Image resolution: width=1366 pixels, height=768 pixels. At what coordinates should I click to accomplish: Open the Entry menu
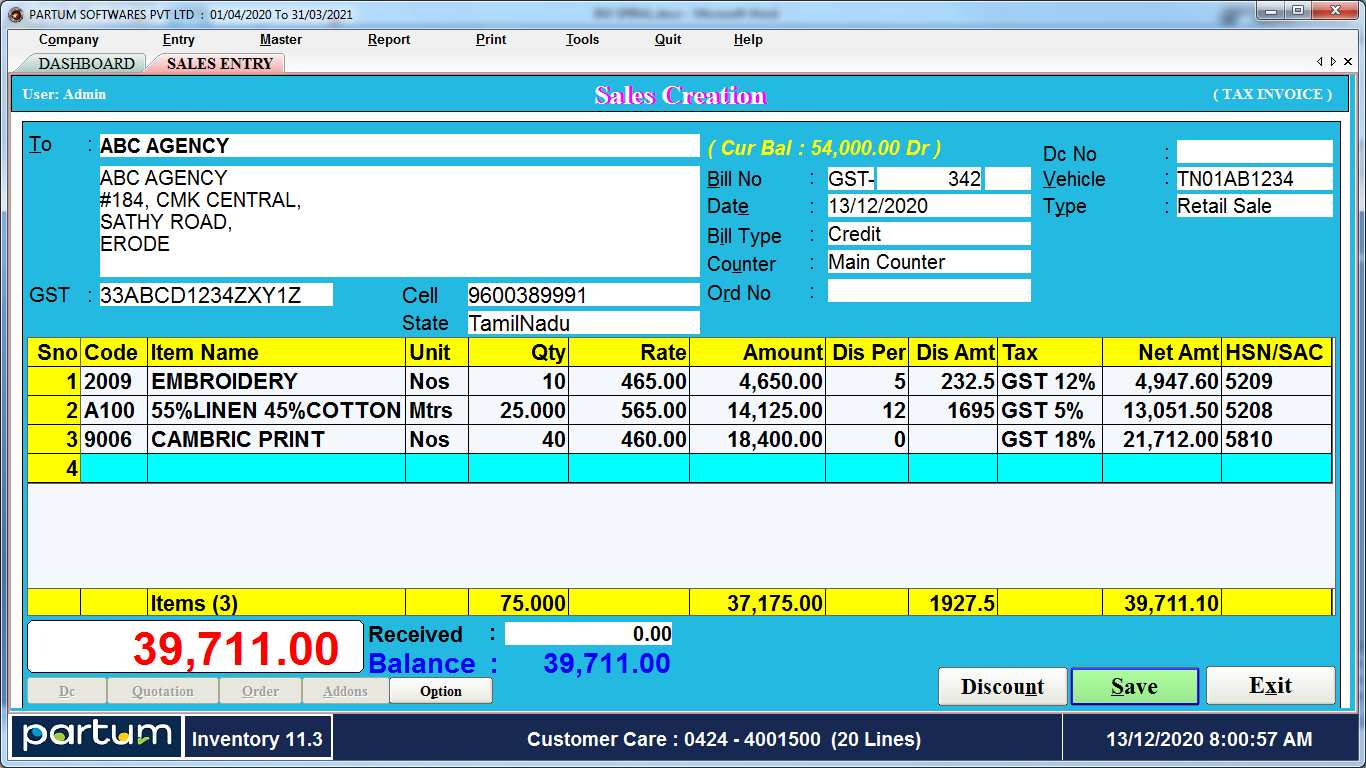(x=178, y=40)
